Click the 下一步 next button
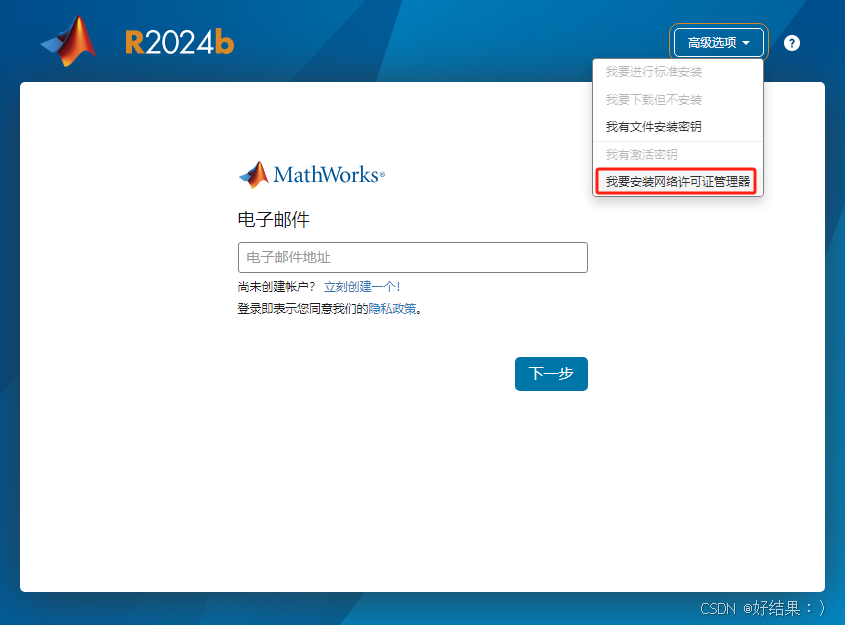Image resolution: width=845 pixels, height=625 pixels. (x=551, y=374)
